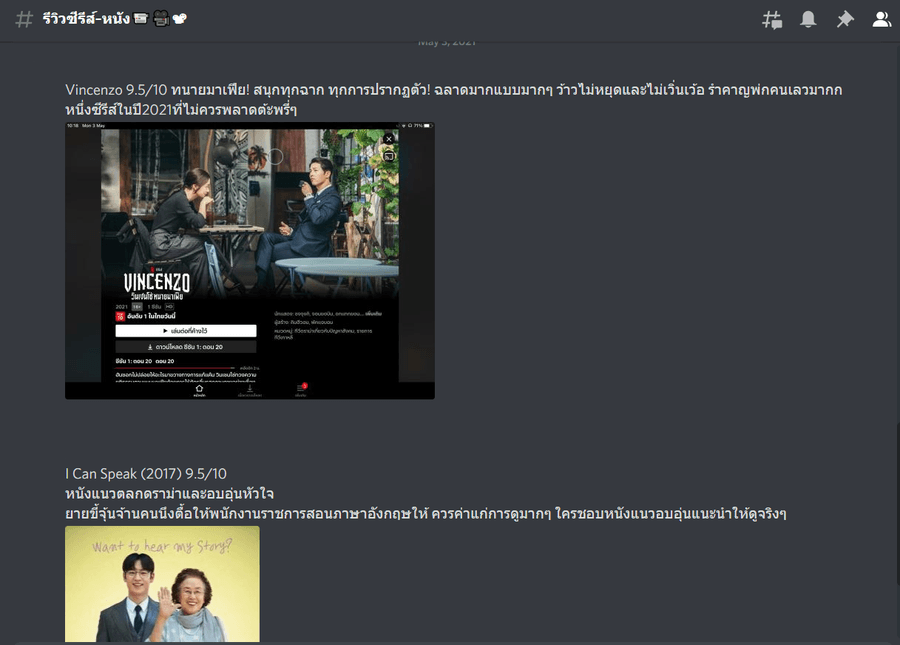
Task: Click the cast icon in Vincenzo screenshot
Action: tap(389, 156)
